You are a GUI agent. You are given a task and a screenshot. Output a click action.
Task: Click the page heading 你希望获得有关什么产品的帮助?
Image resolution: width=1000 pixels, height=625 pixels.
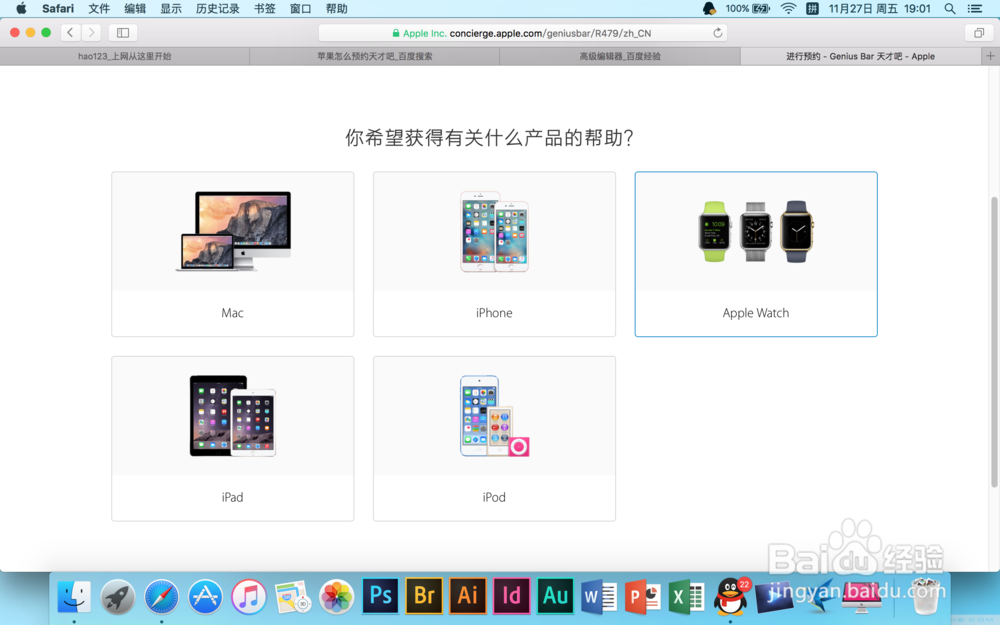click(x=489, y=137)
